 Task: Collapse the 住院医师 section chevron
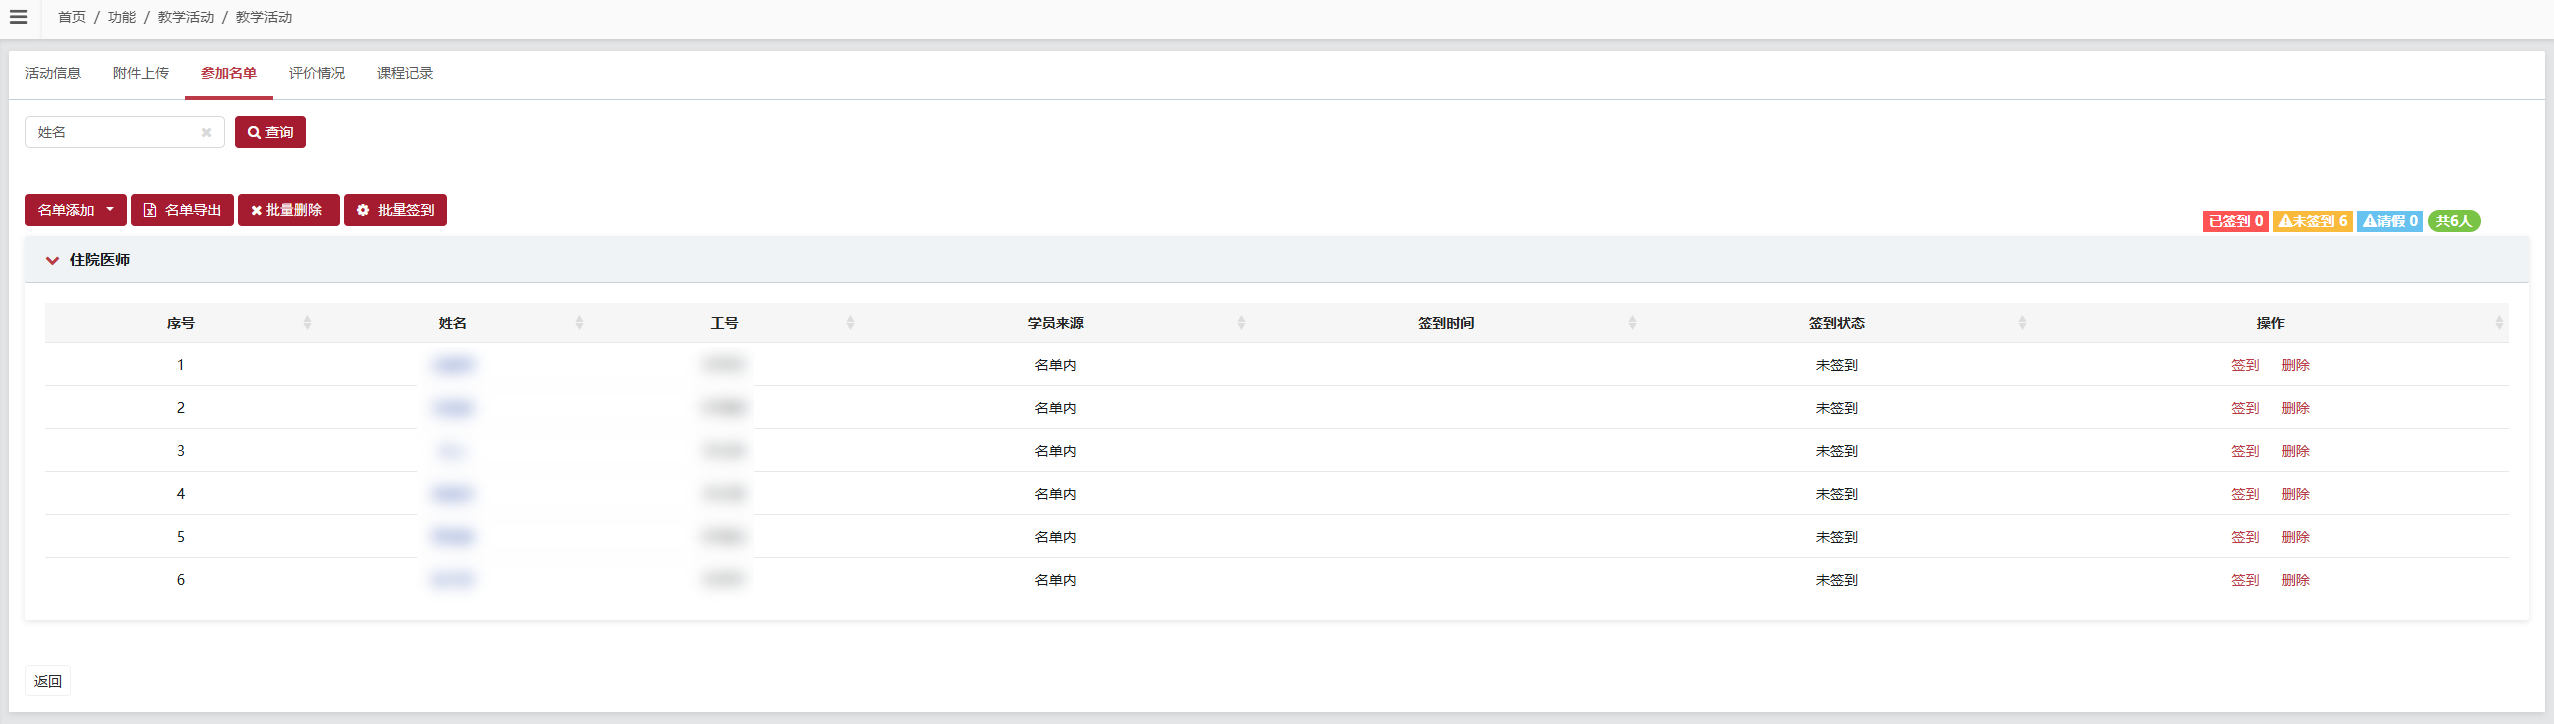tap(52, 260)
